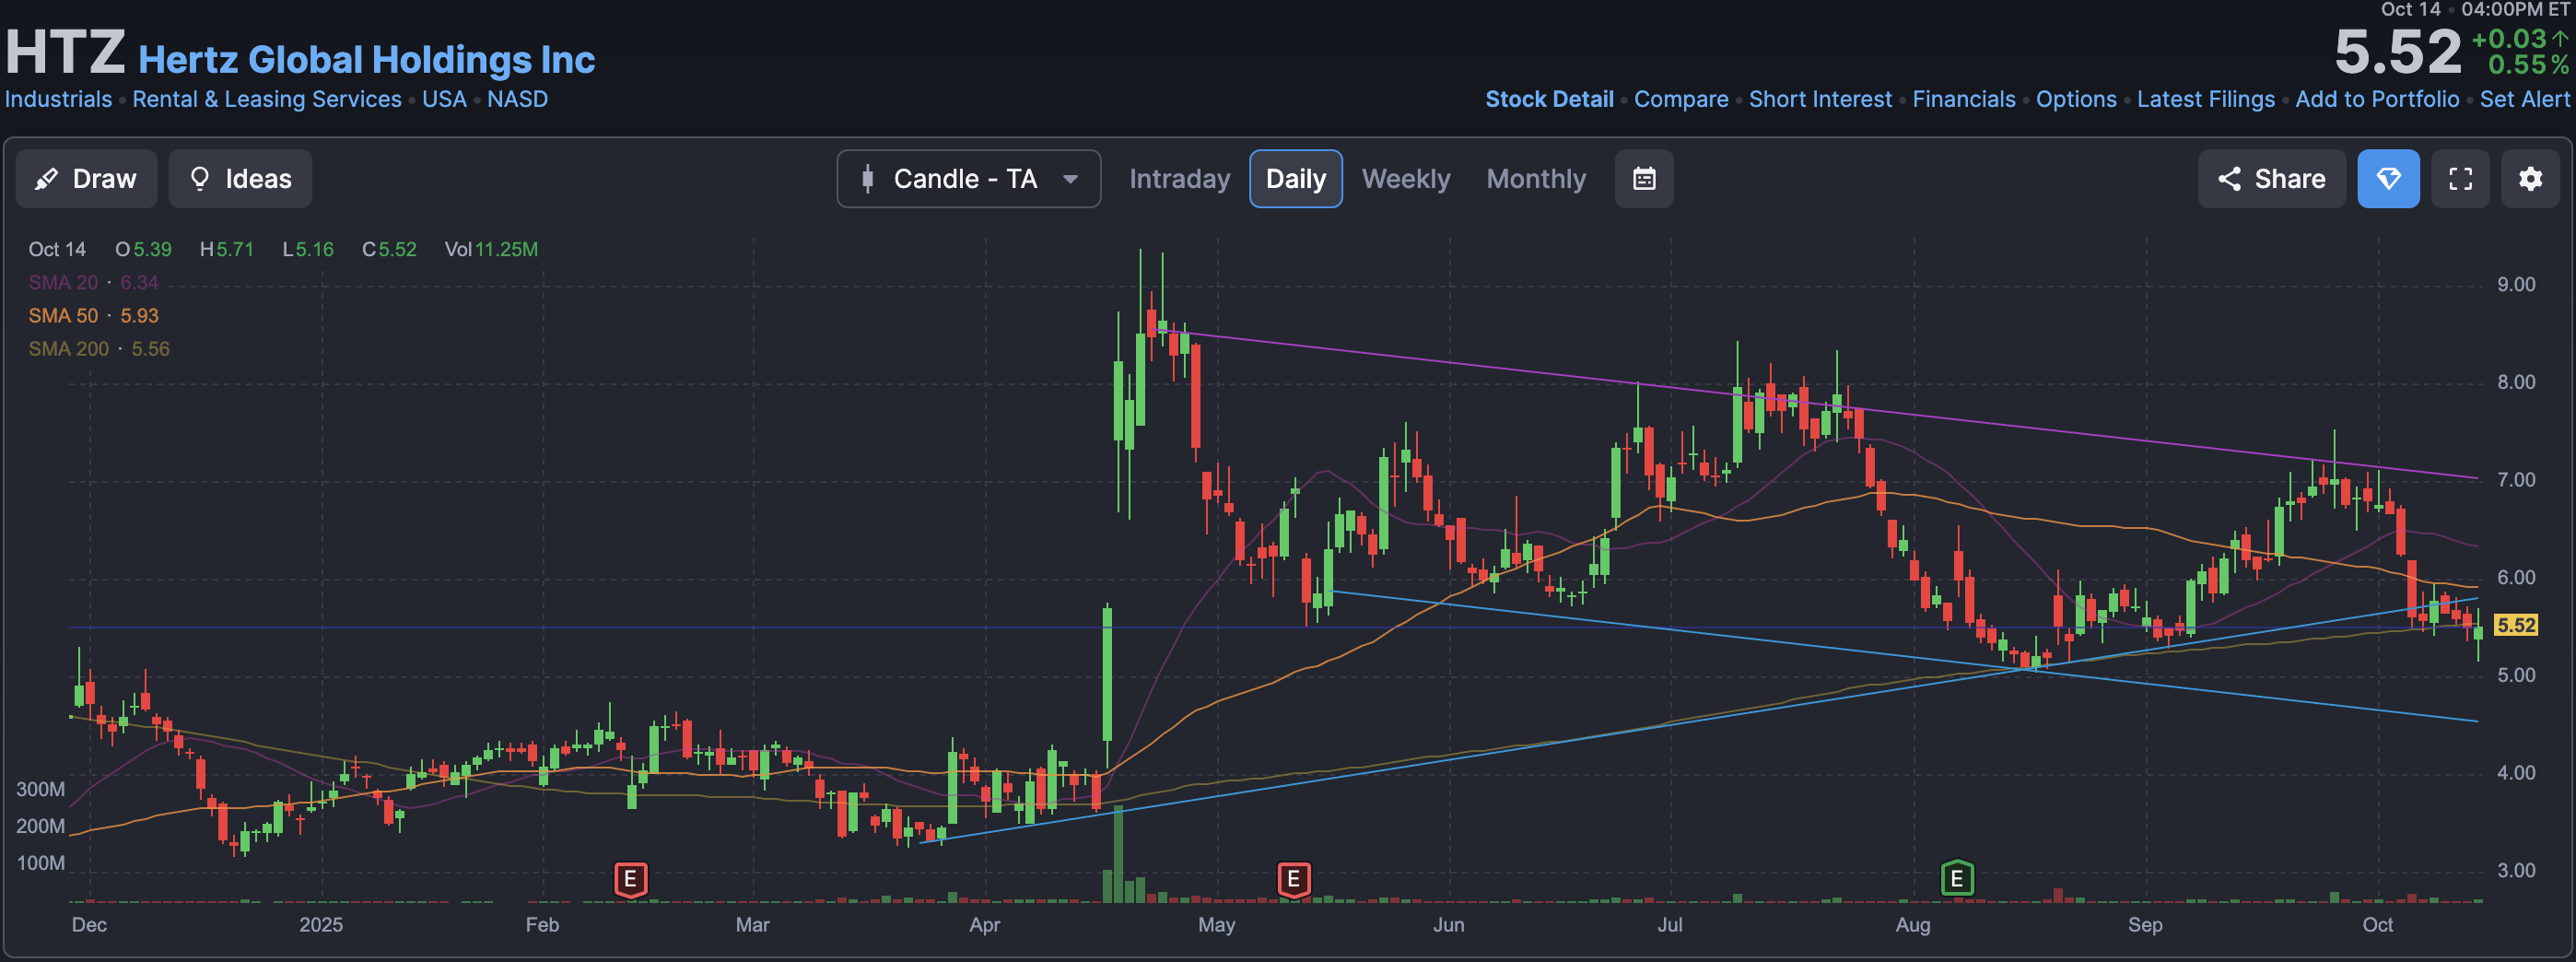Set Alert for HTZ
This screenshot has height=962, width=2576.
coord(2524,99)
